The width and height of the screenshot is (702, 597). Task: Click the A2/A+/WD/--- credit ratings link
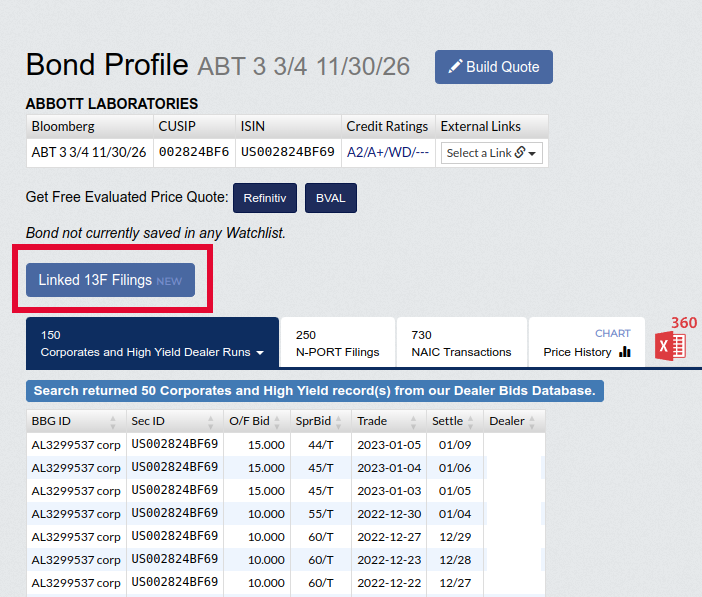[x=388, y=152]
